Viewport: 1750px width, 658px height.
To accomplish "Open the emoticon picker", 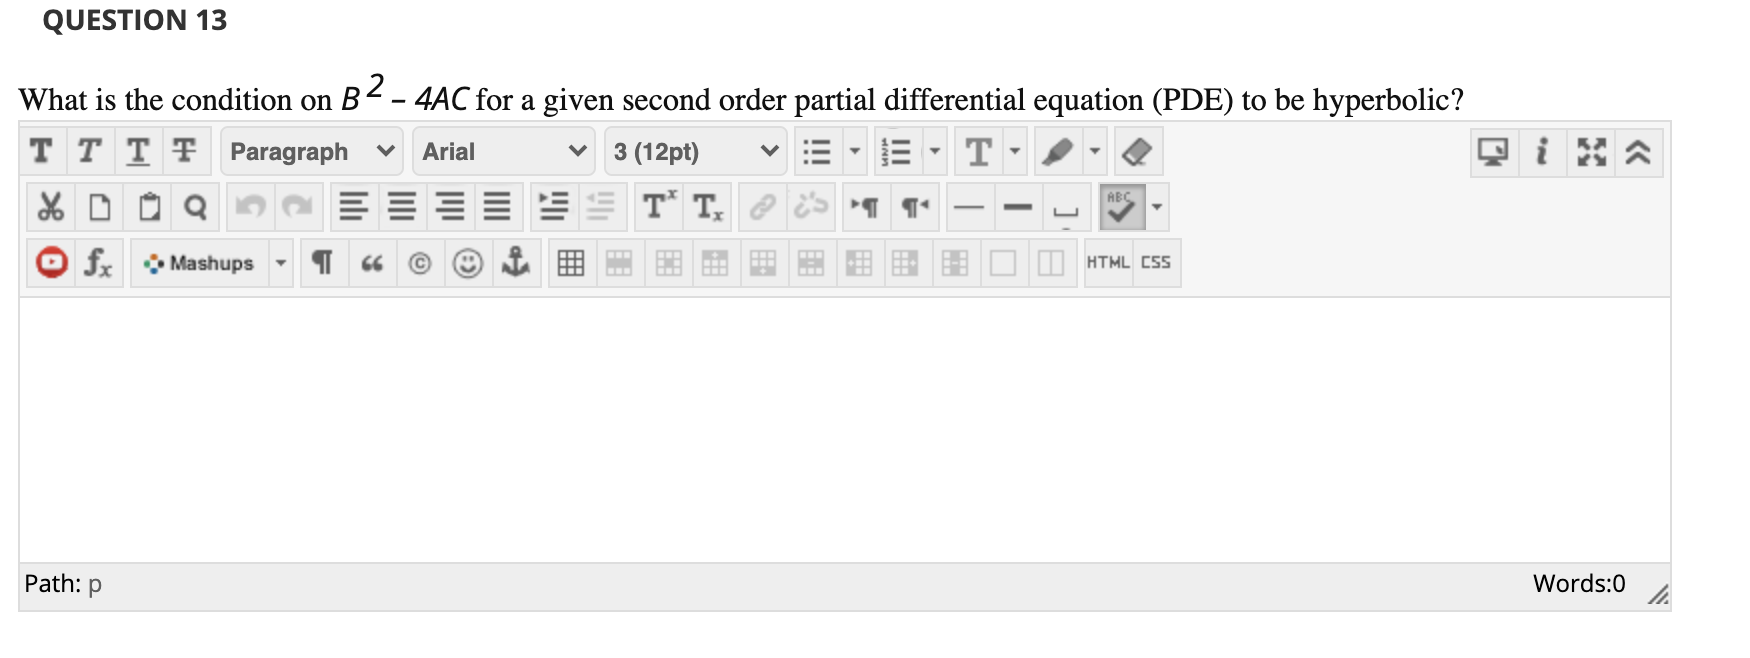I will [x=468, y=263].
